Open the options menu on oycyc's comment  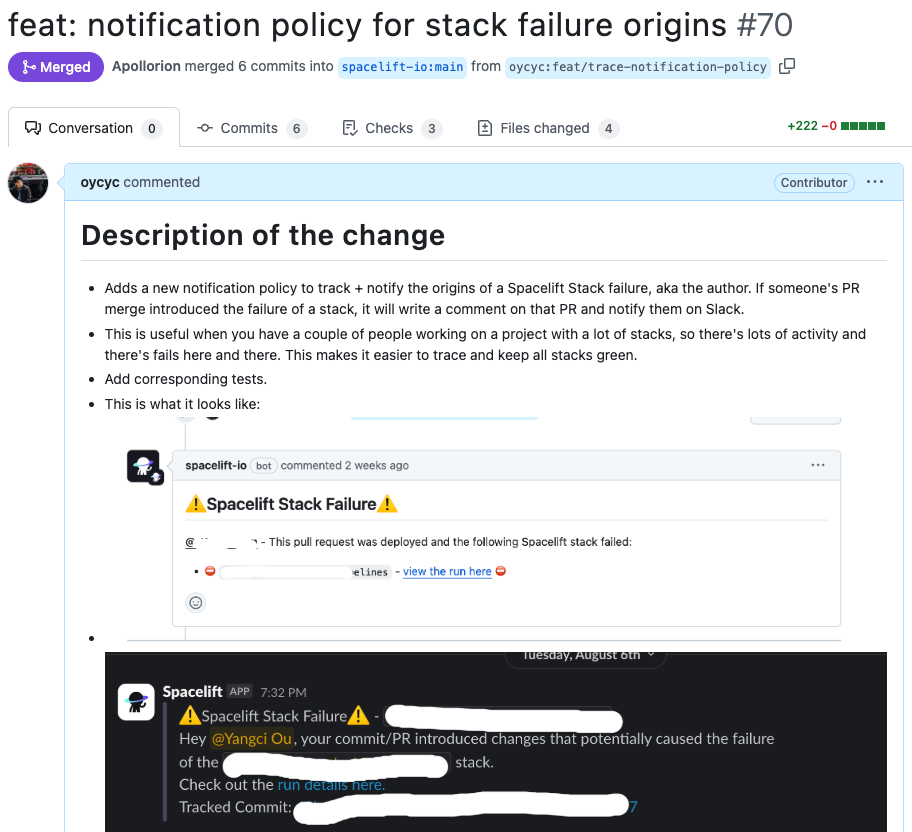[x=875, y=182]
